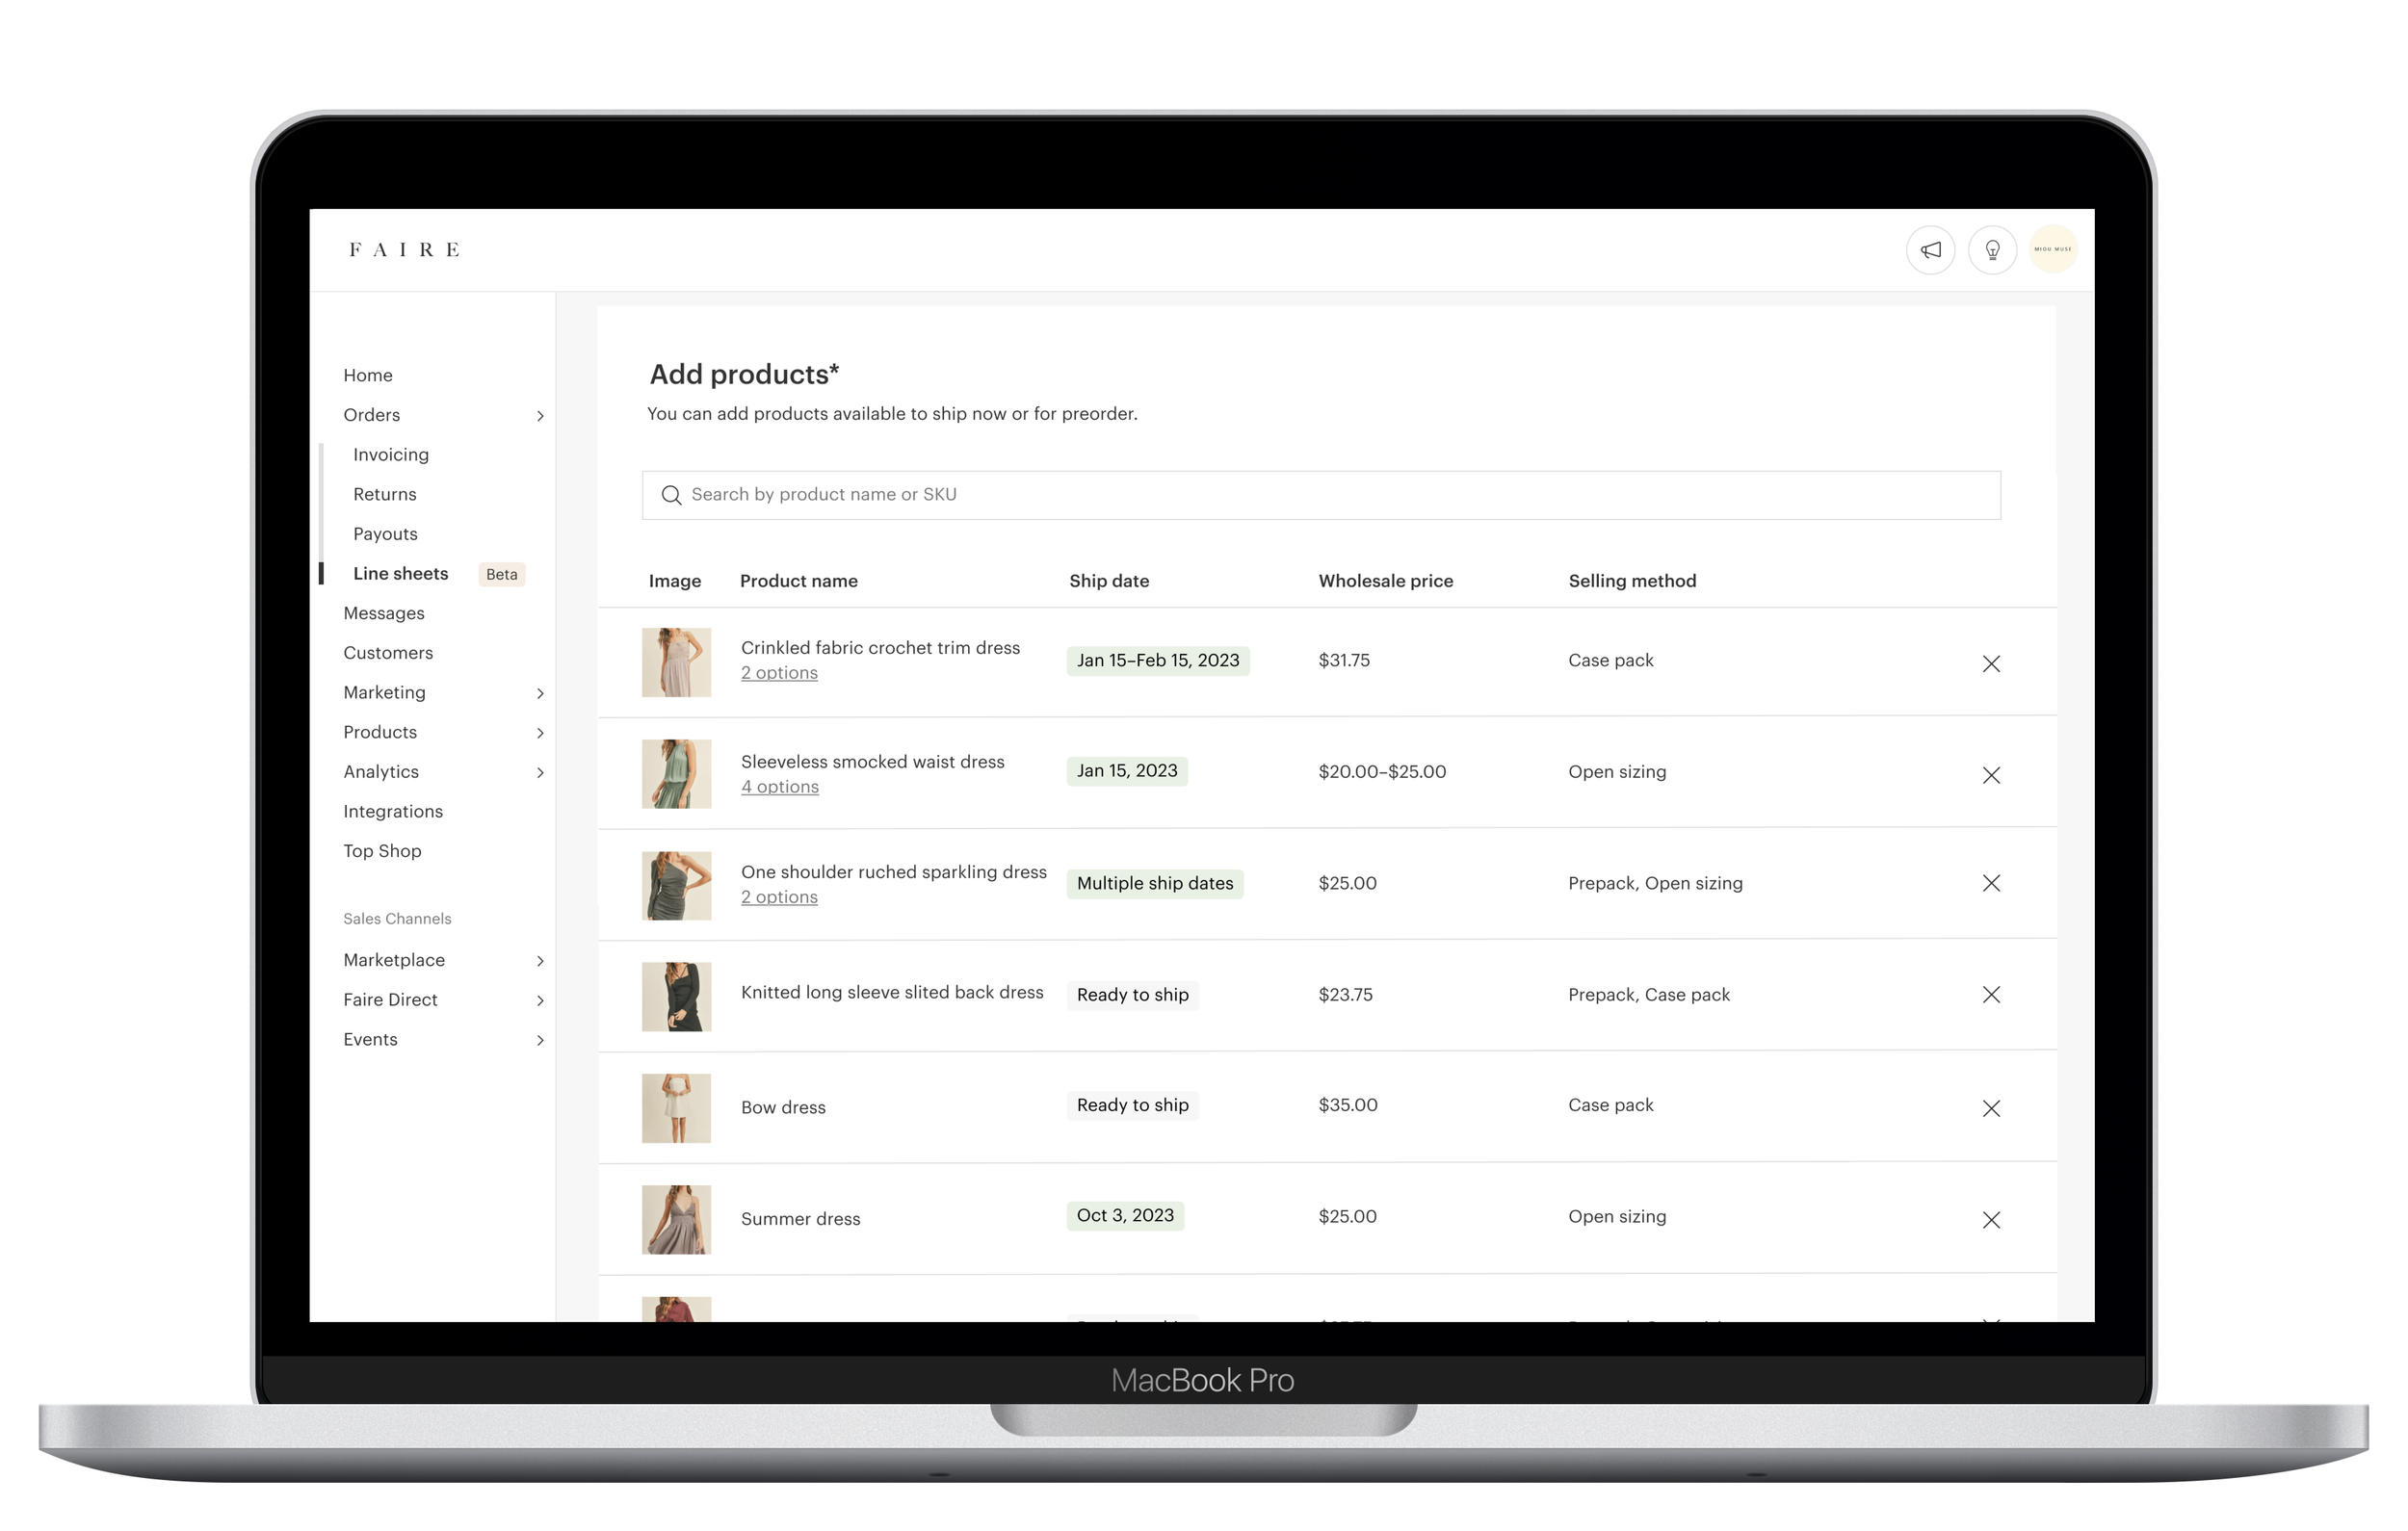Open 4 options link for Sleeveless dress
Screen dimensions: 2408x1531
tap(779, 787)
